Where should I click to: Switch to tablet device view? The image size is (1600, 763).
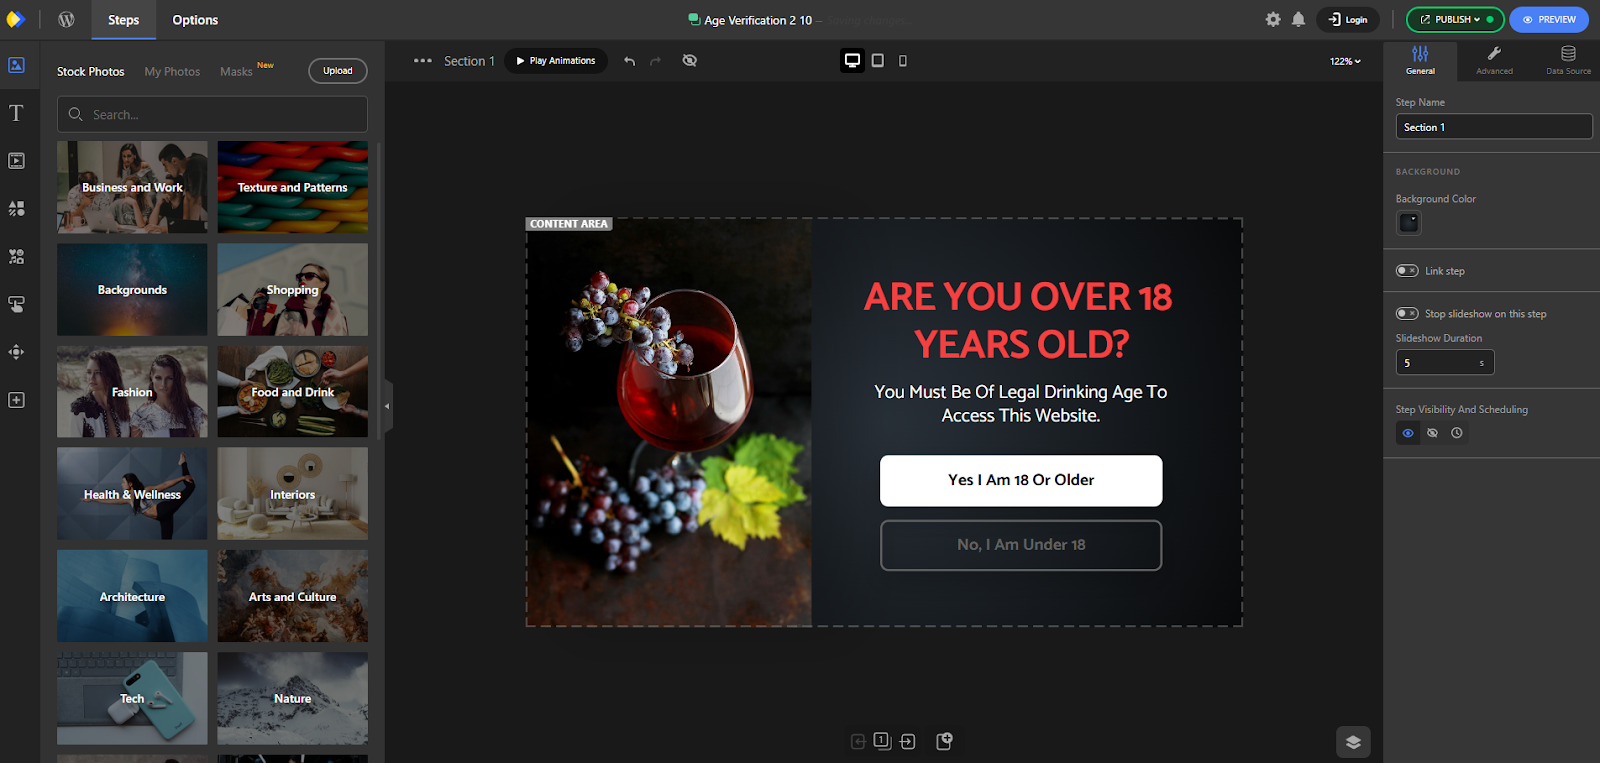tap(877, 61)
